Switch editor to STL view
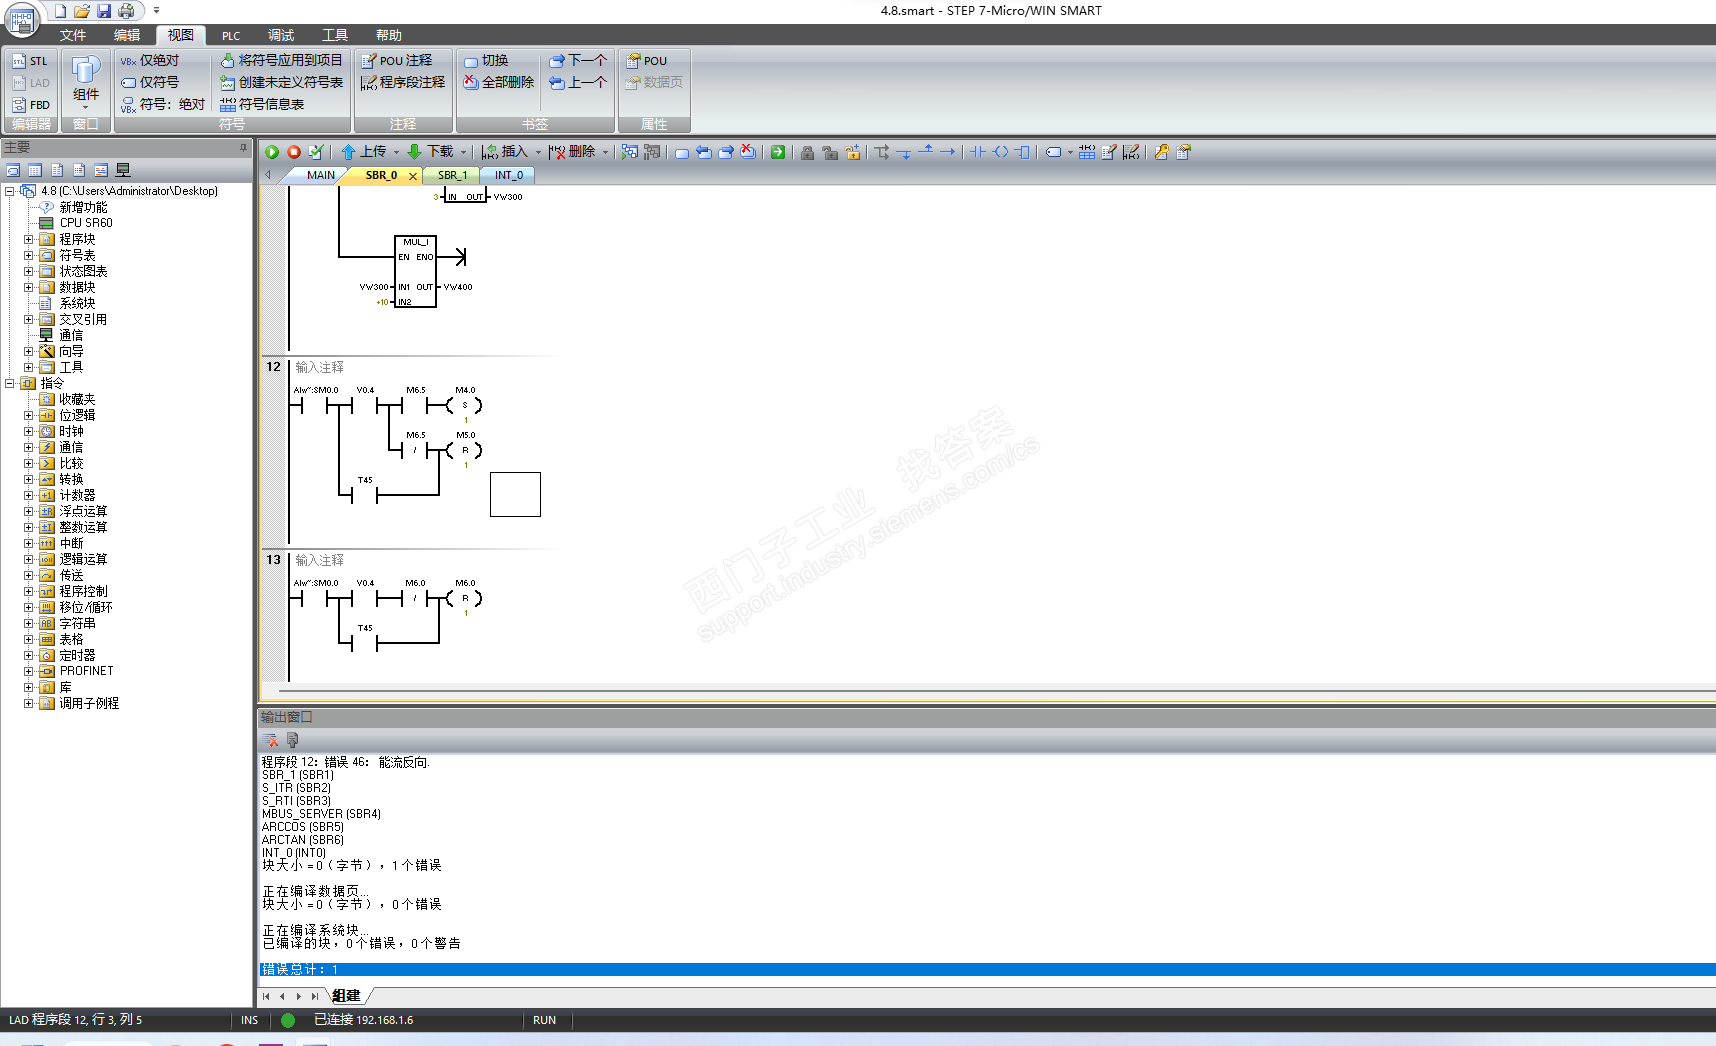This screenshot has height=1046, width=1716. [x=31, y=61]
